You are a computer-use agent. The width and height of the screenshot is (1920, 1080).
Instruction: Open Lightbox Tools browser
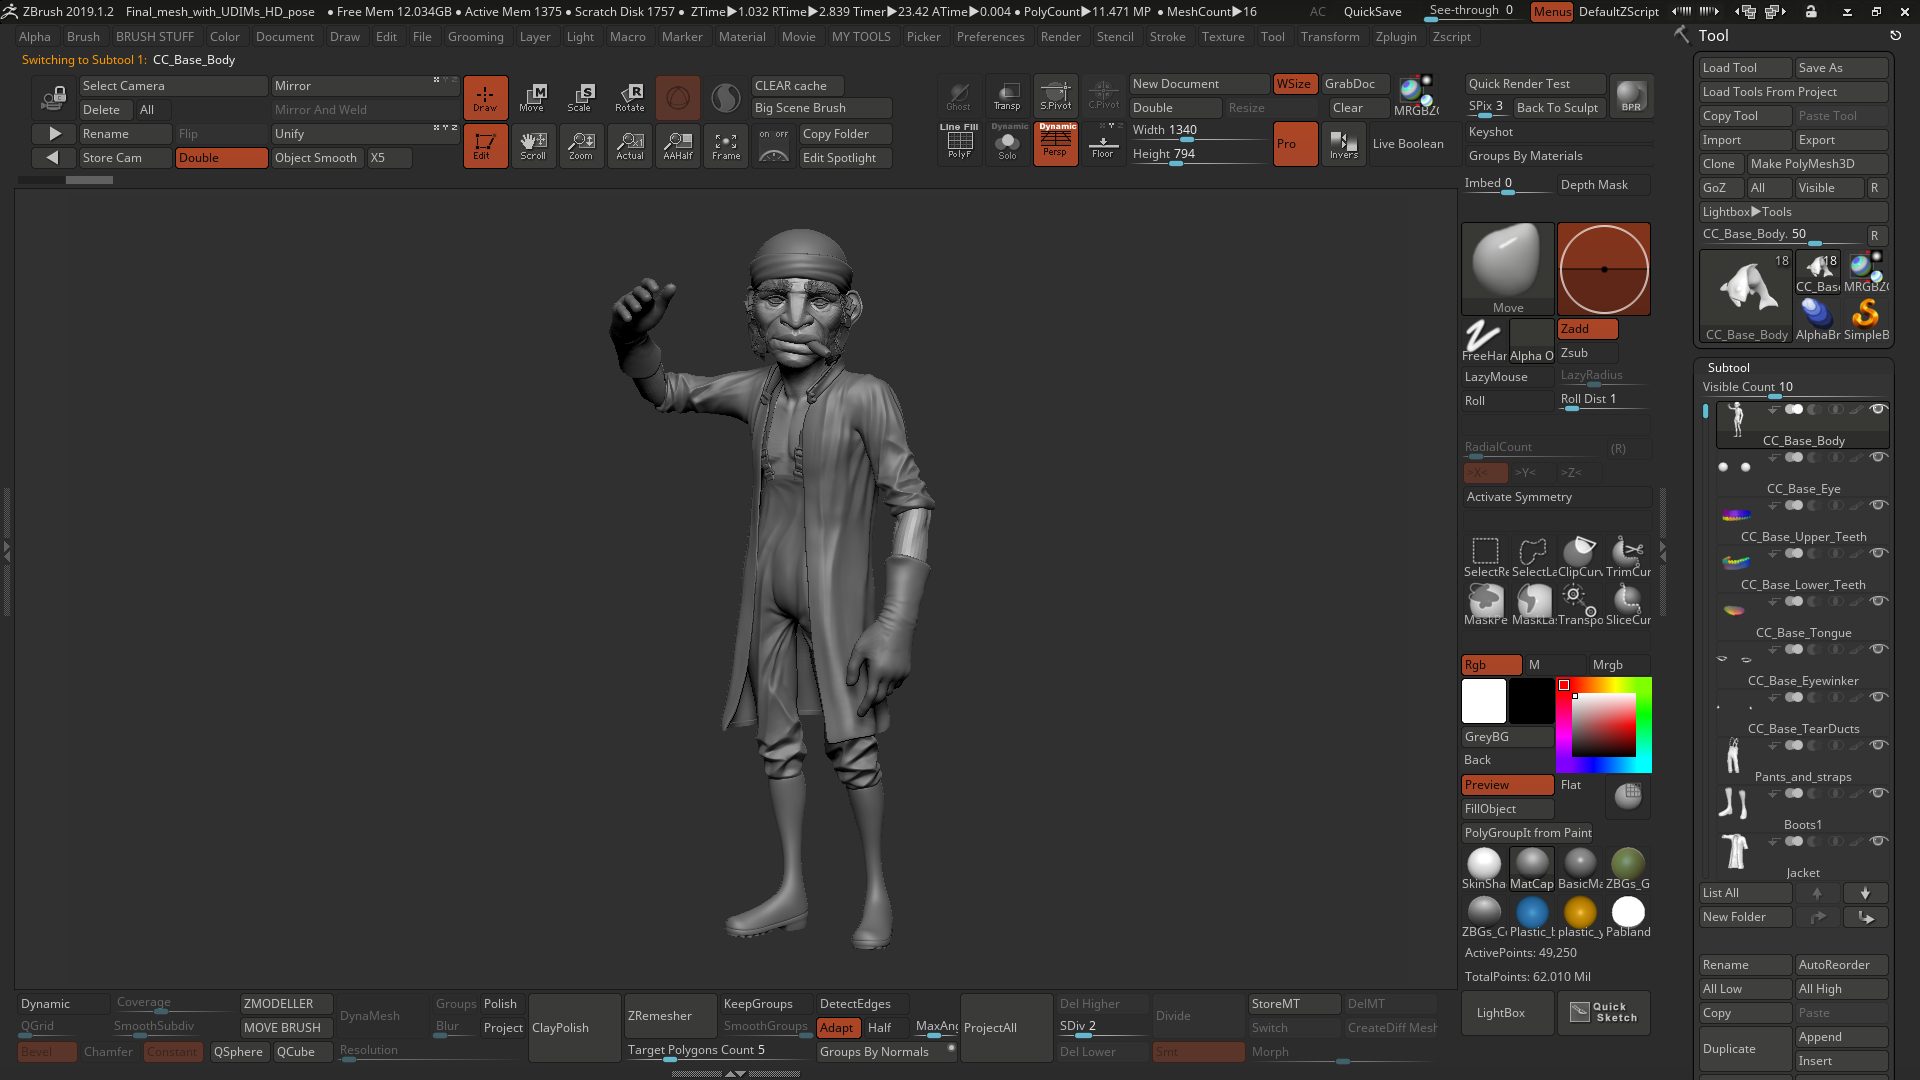1747,212
